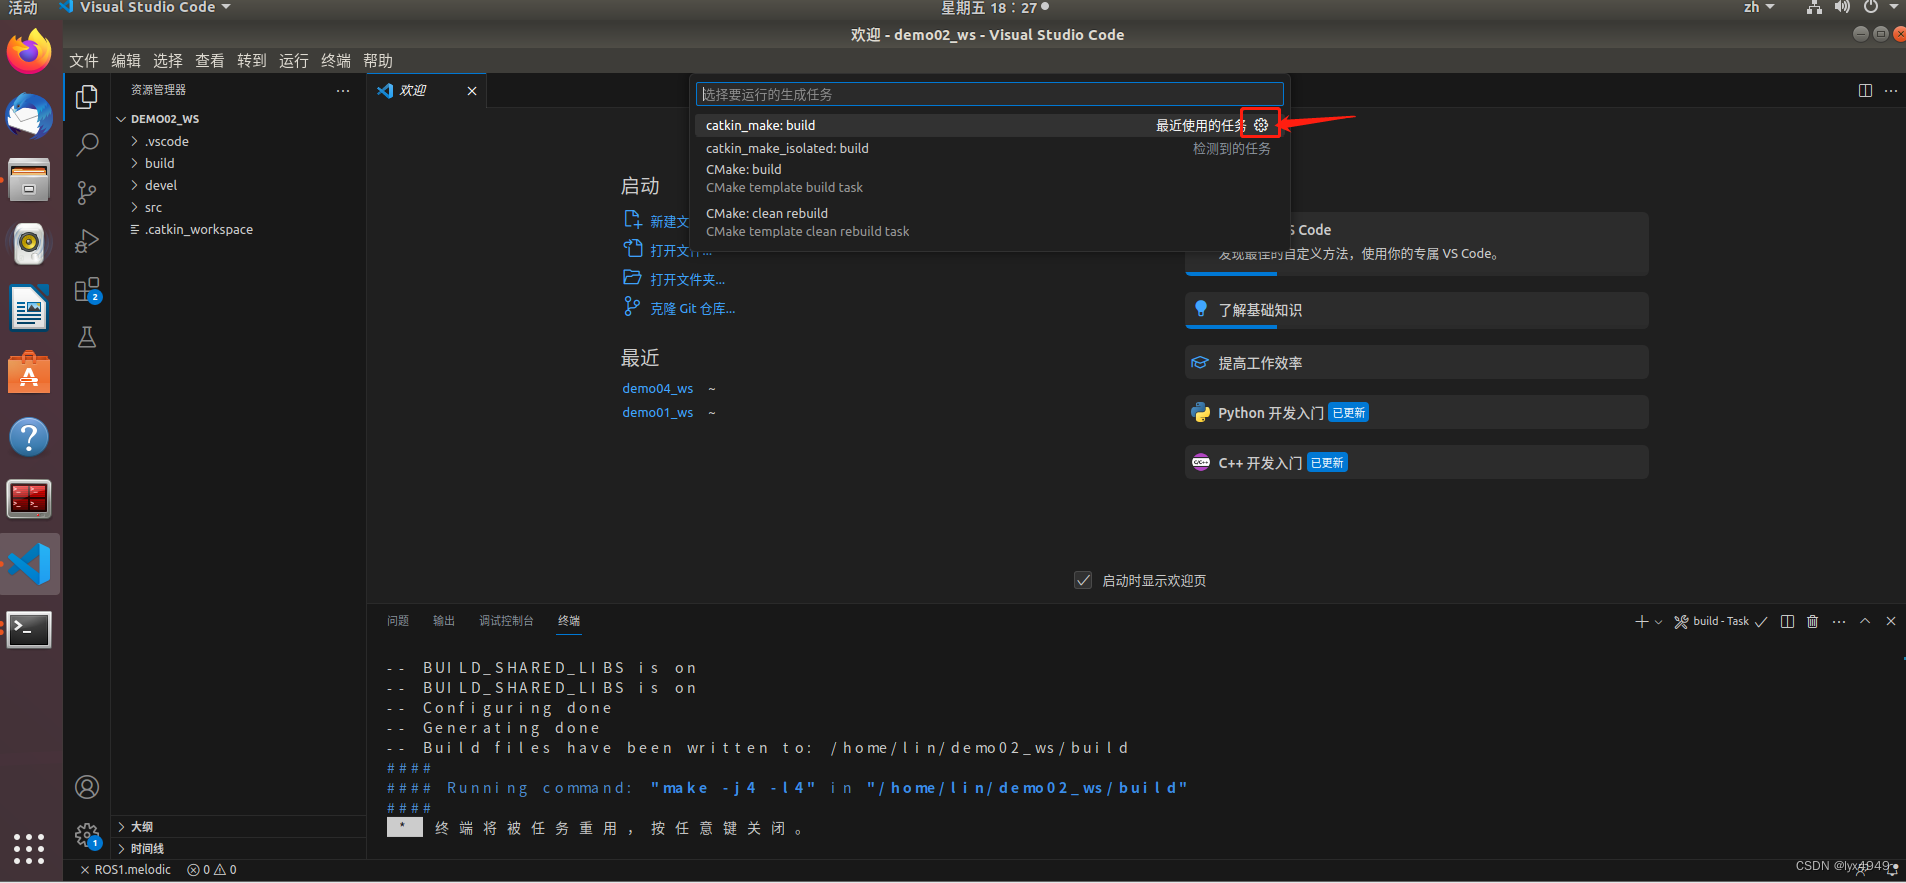
Task: Click 克隆 Git 仓库 link
Action: click(692, 309)
